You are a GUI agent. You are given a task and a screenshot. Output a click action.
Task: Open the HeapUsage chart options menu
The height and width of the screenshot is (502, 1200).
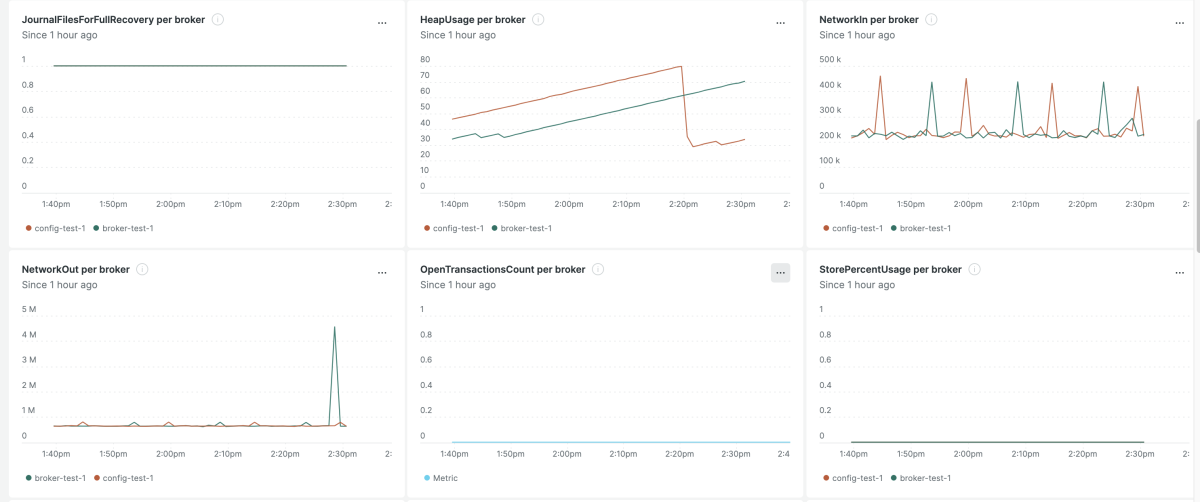pos(781,23)
